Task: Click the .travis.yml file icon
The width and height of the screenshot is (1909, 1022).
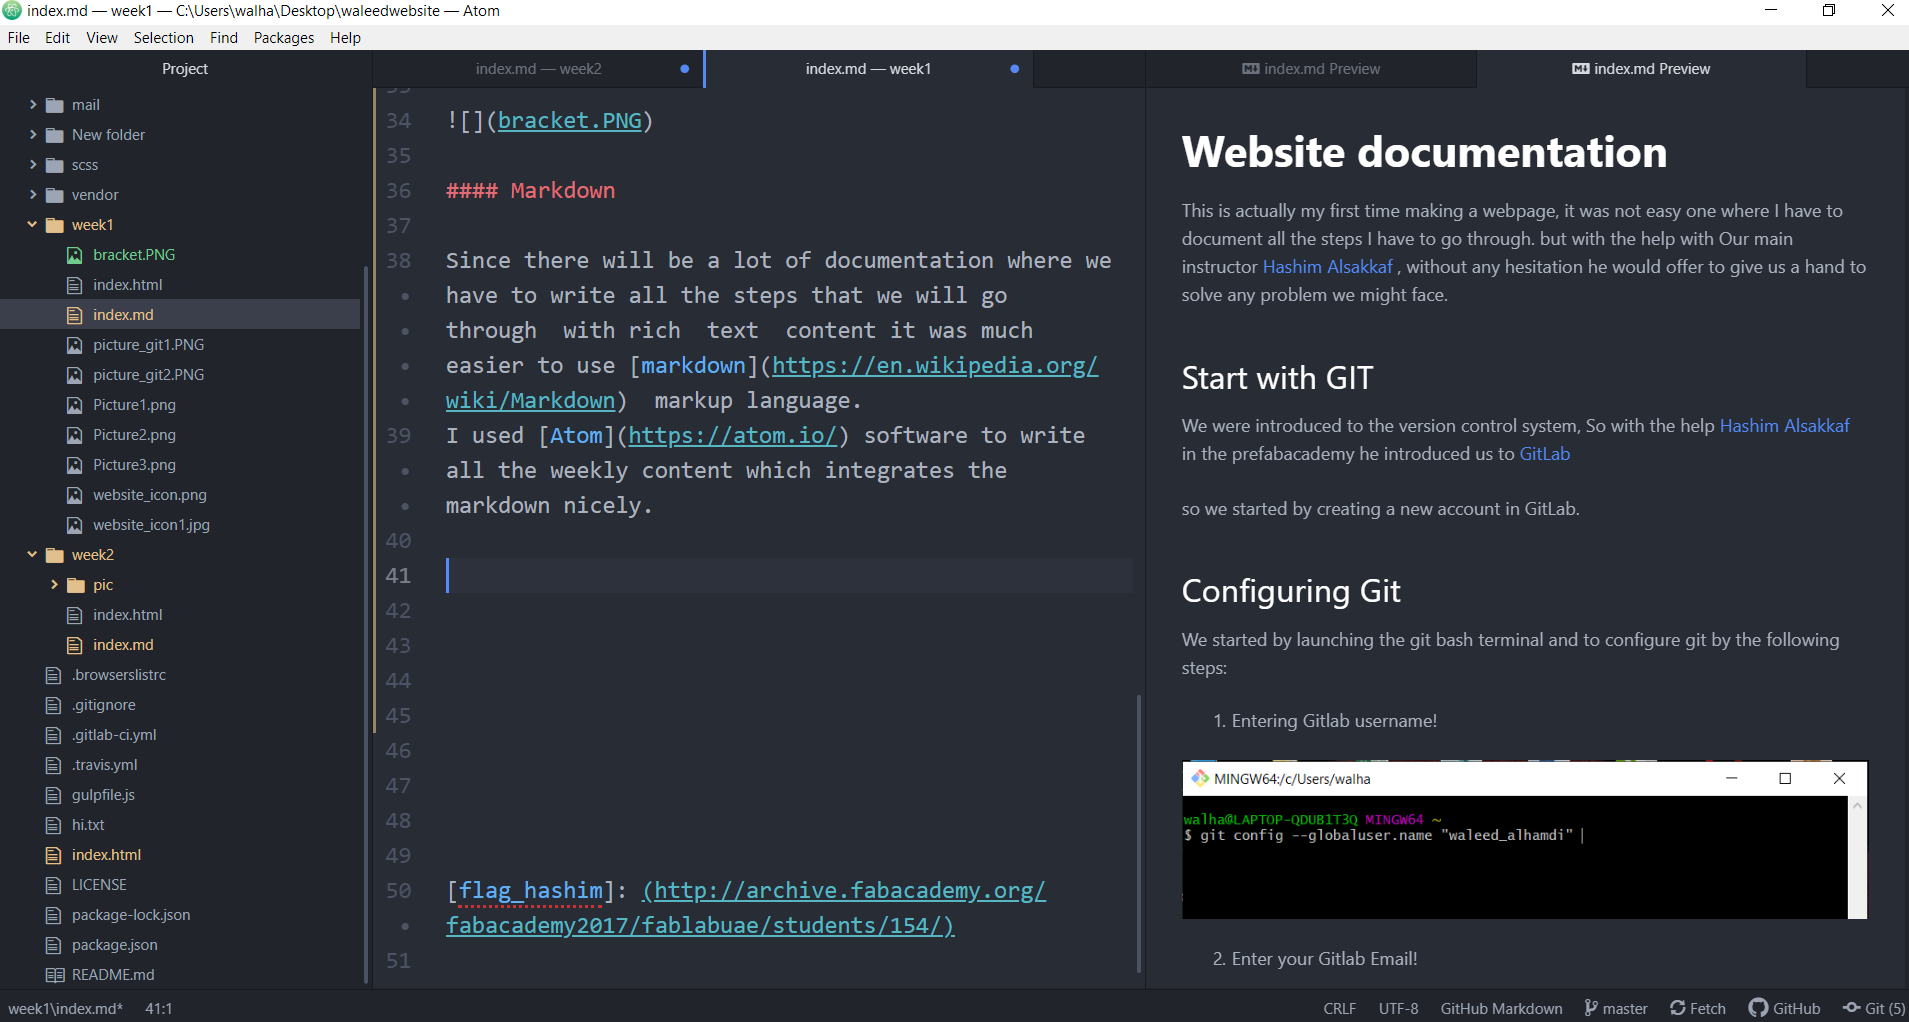Action: coord(54,765)
